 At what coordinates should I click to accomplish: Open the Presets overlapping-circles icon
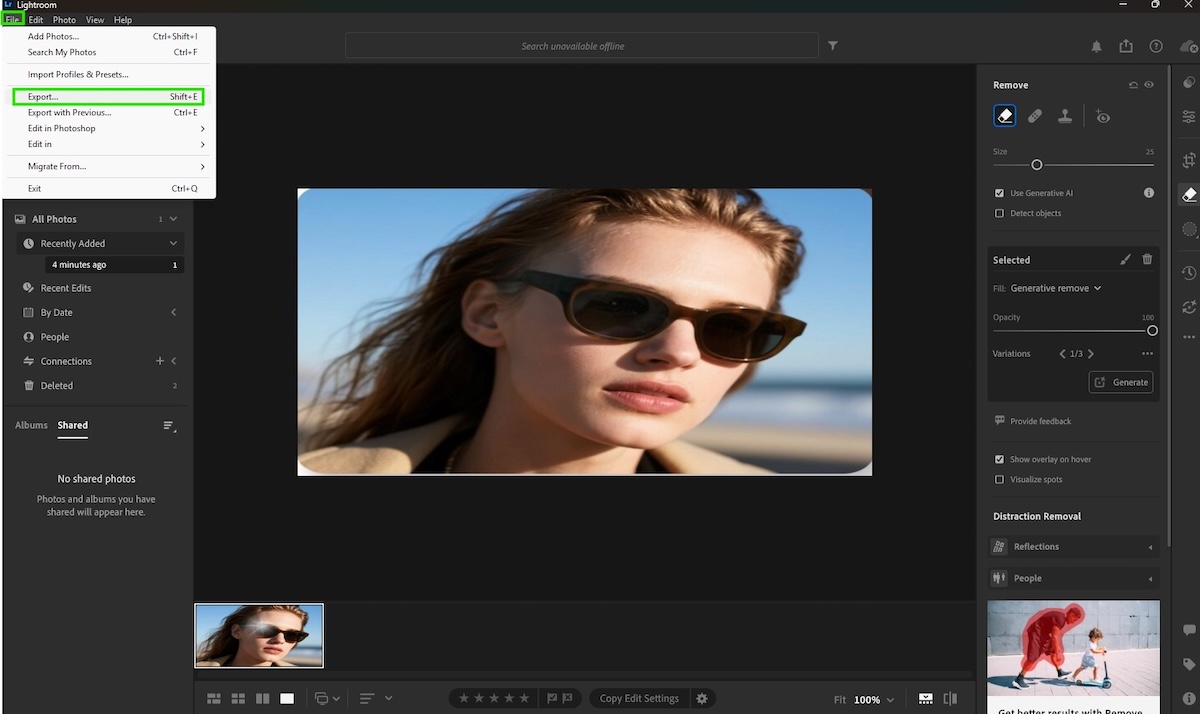click(1188, 83)
